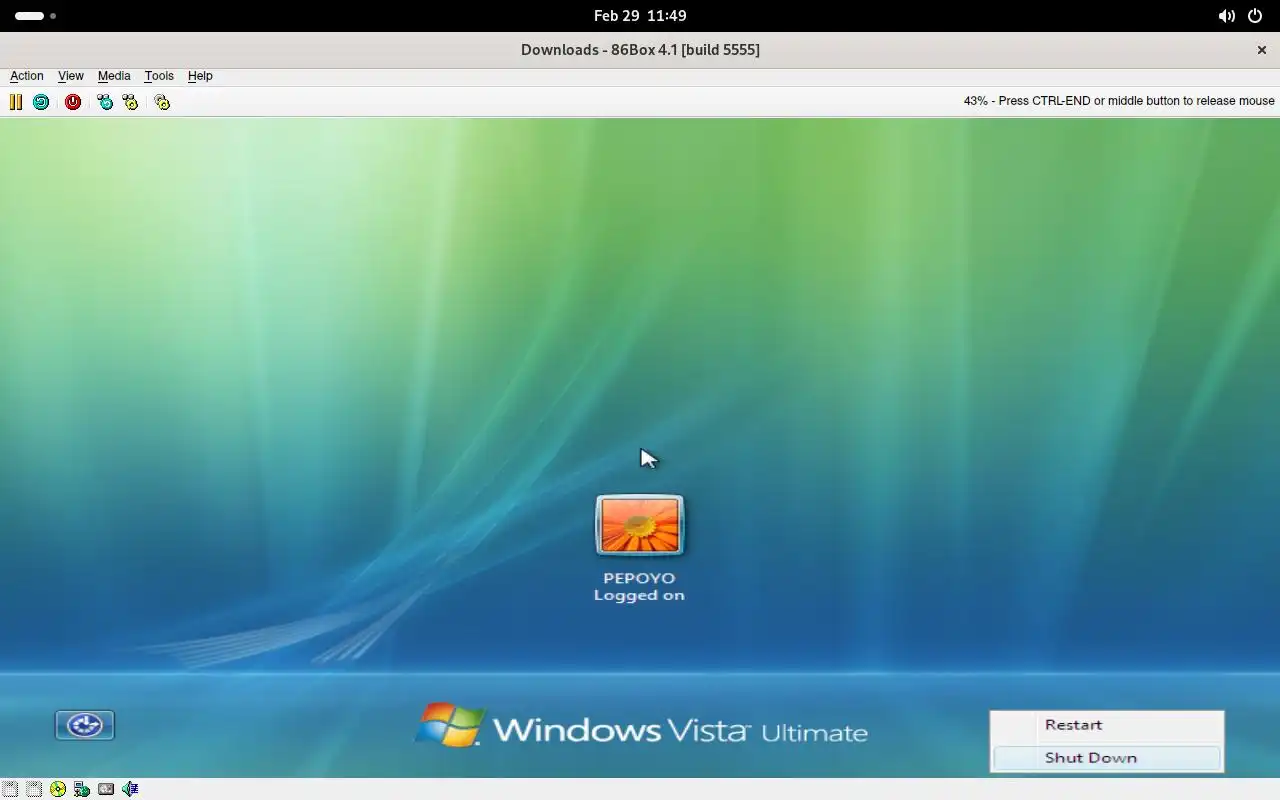Close the 86Box window
The width and height of the screenshot is (1280, 800).
pos(1262,50)
